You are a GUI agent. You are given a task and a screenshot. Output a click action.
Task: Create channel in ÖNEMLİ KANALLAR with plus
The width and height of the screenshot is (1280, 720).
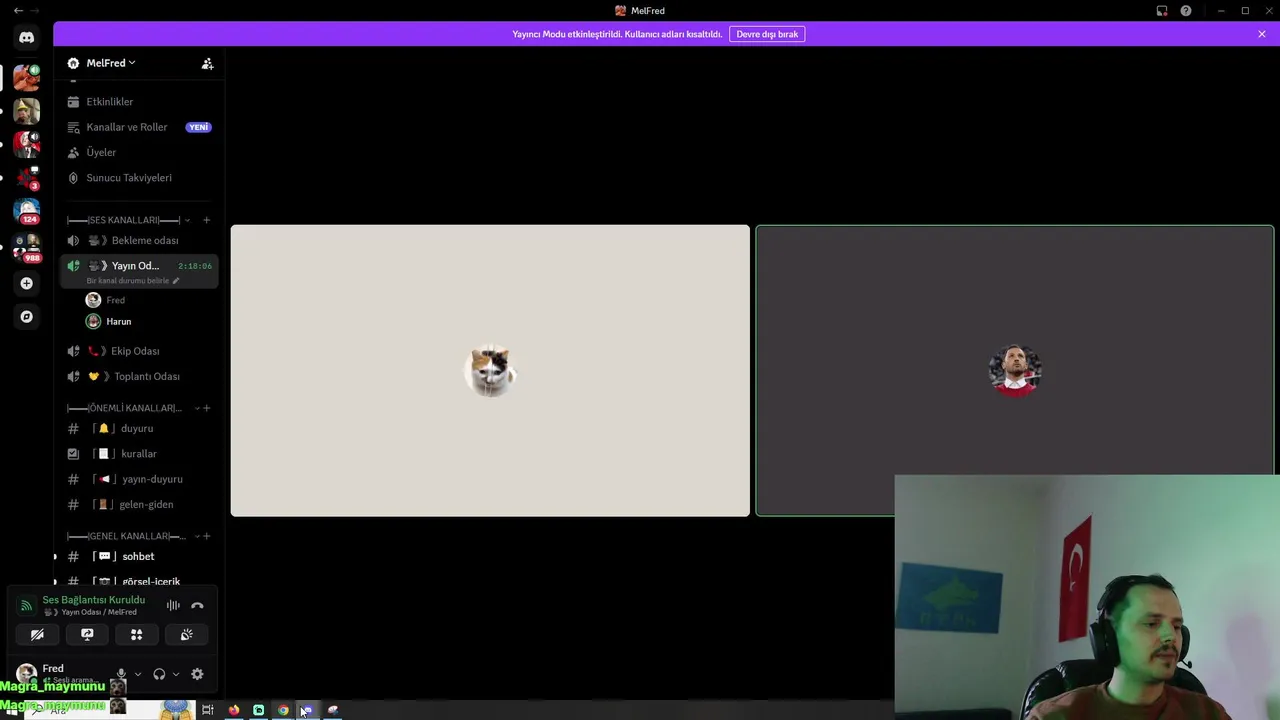206,408
